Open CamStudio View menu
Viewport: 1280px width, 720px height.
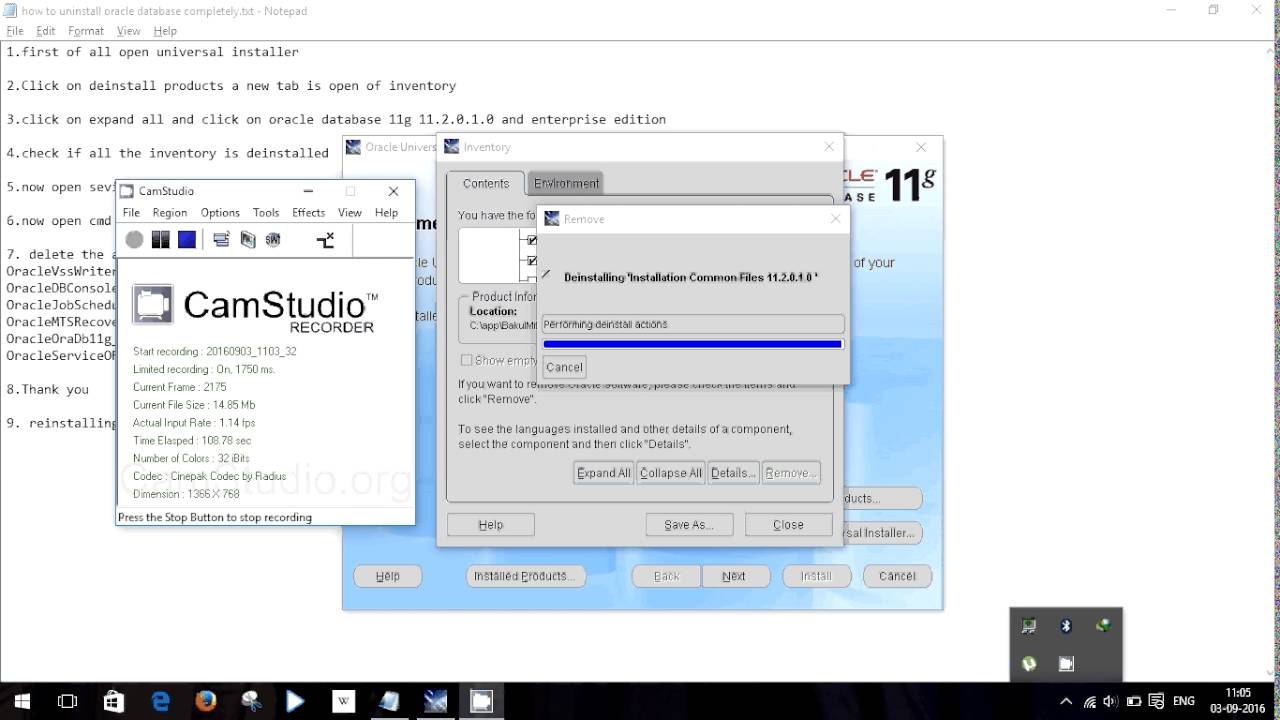pos(349,213)
